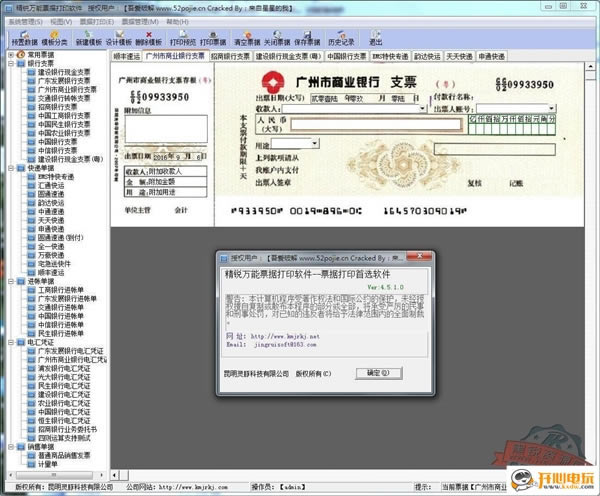The height and width of the screenshot is (496, 600).
Task: Select 交通银行转帐支票 in the tree
Action: [64, 98]
